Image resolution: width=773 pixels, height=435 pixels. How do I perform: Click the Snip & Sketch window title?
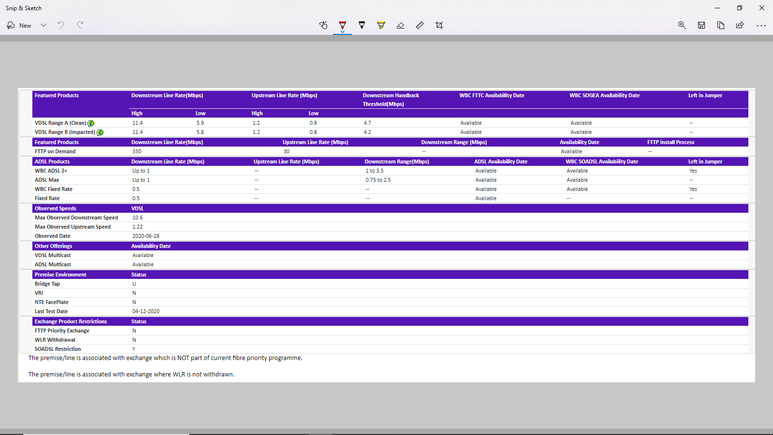tap(24, 8)
